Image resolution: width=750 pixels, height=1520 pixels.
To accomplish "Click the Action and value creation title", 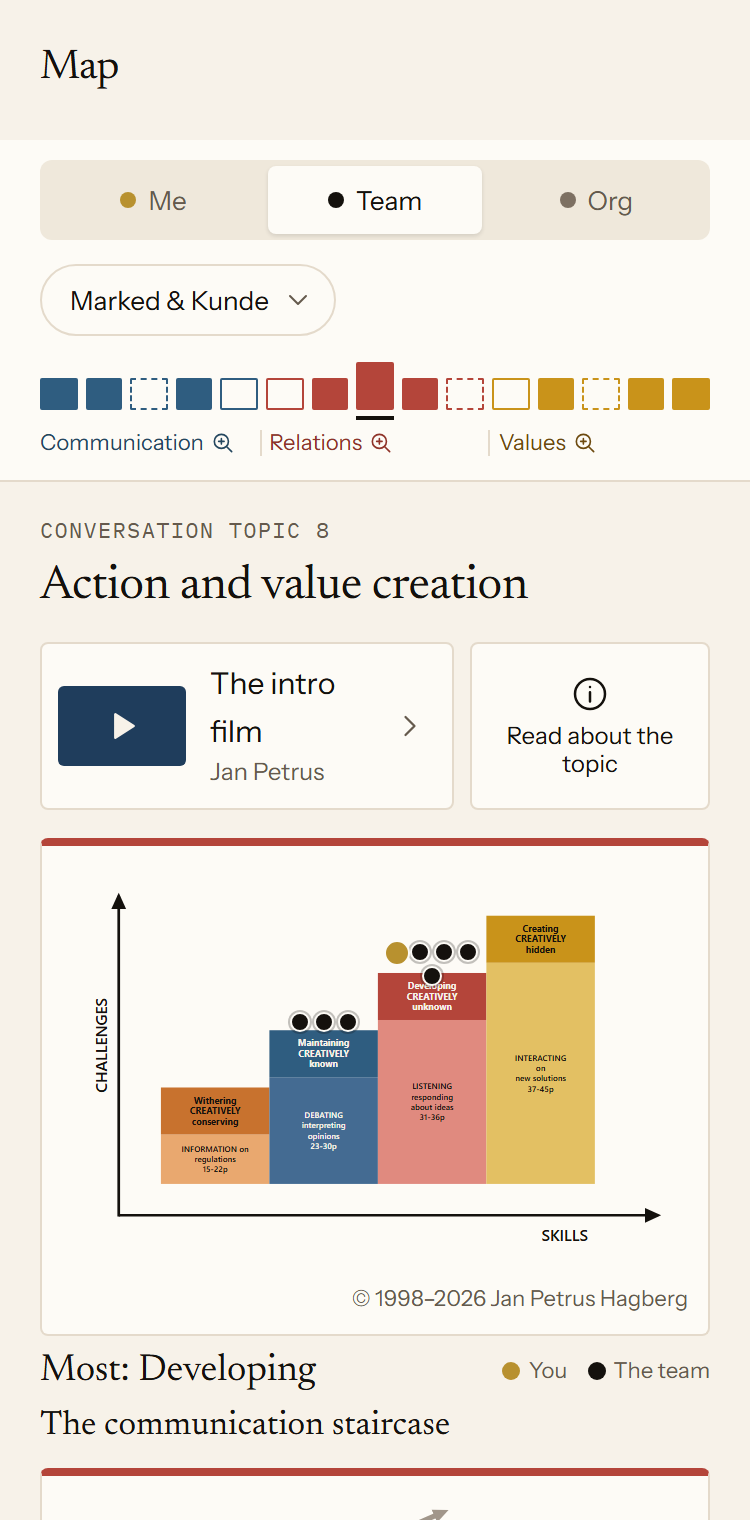I will click(284, 583).
